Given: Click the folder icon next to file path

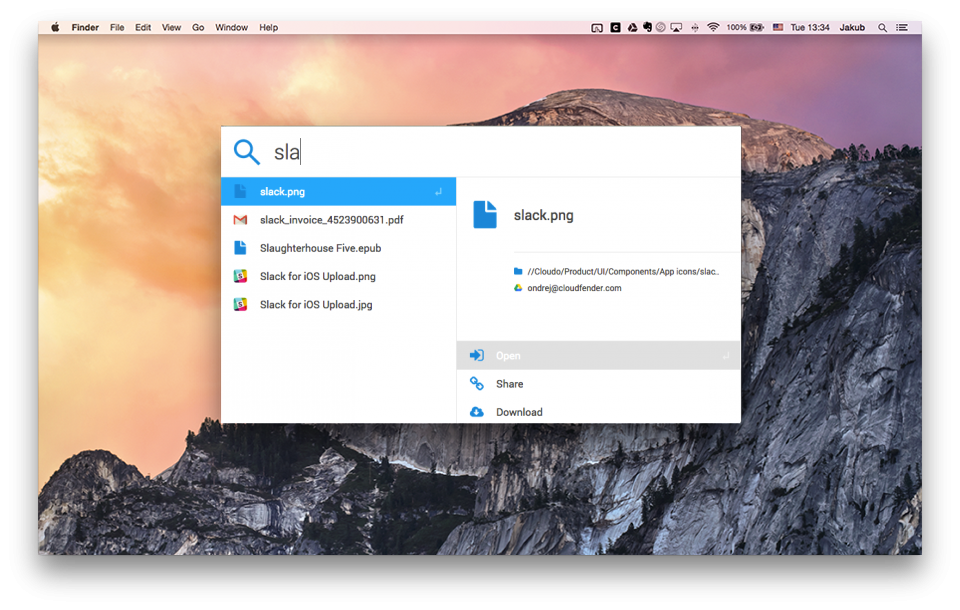Looking at the screenshot, I should [518, 271].
